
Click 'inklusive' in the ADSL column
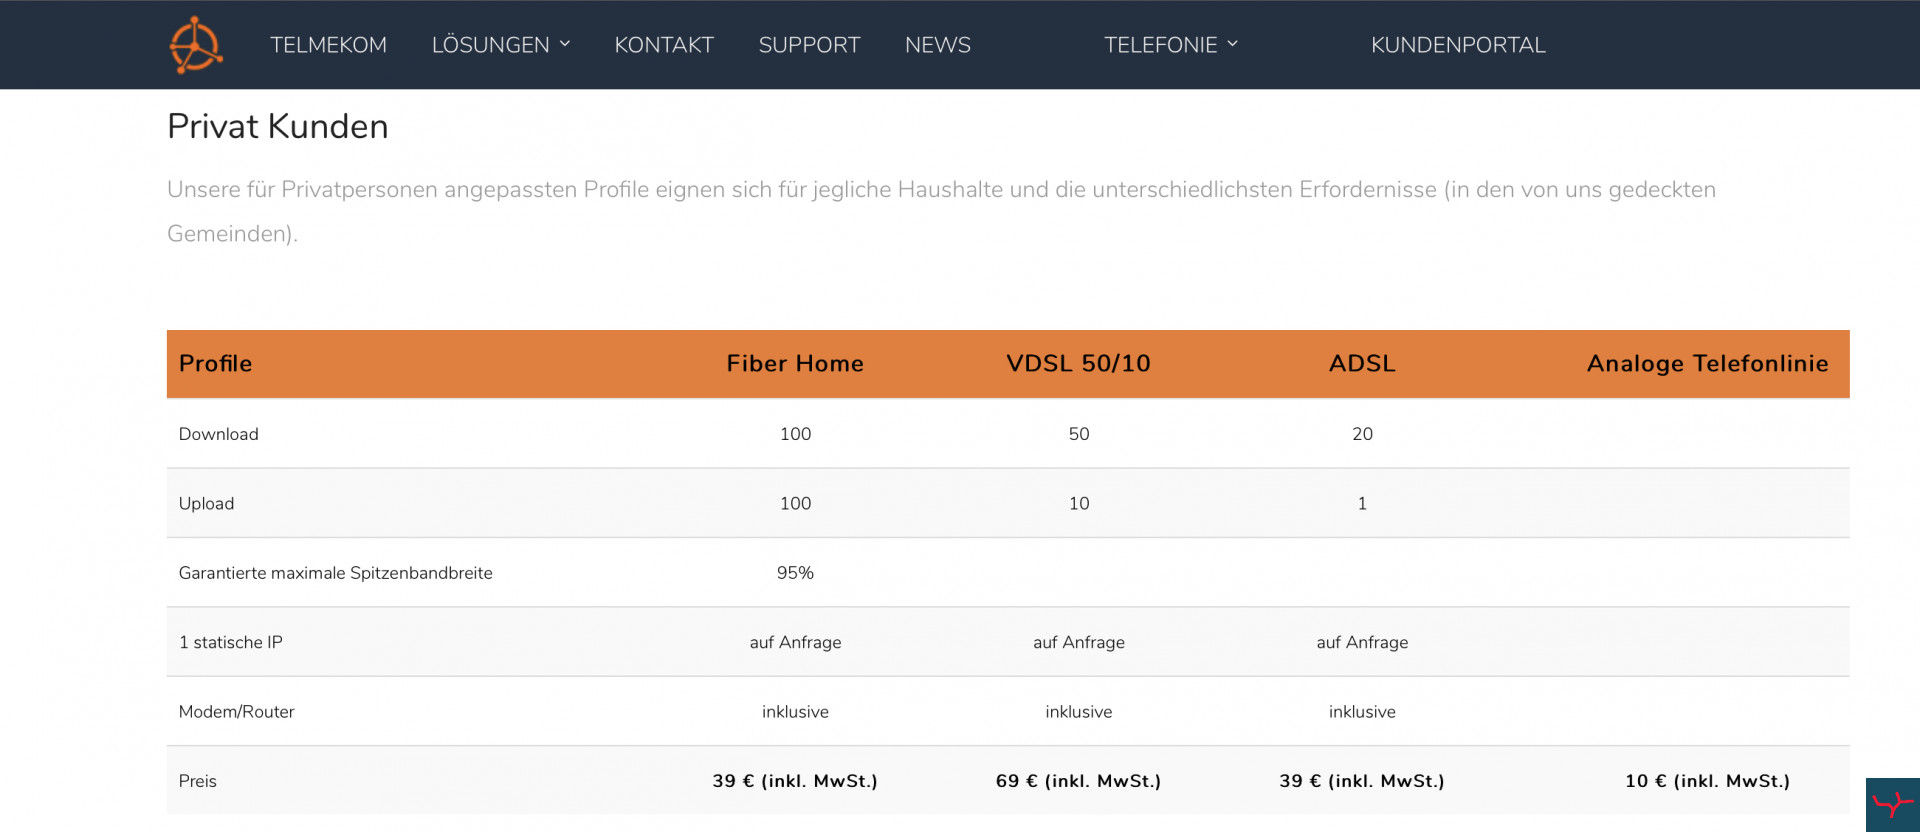click(x=1362, y=712)
